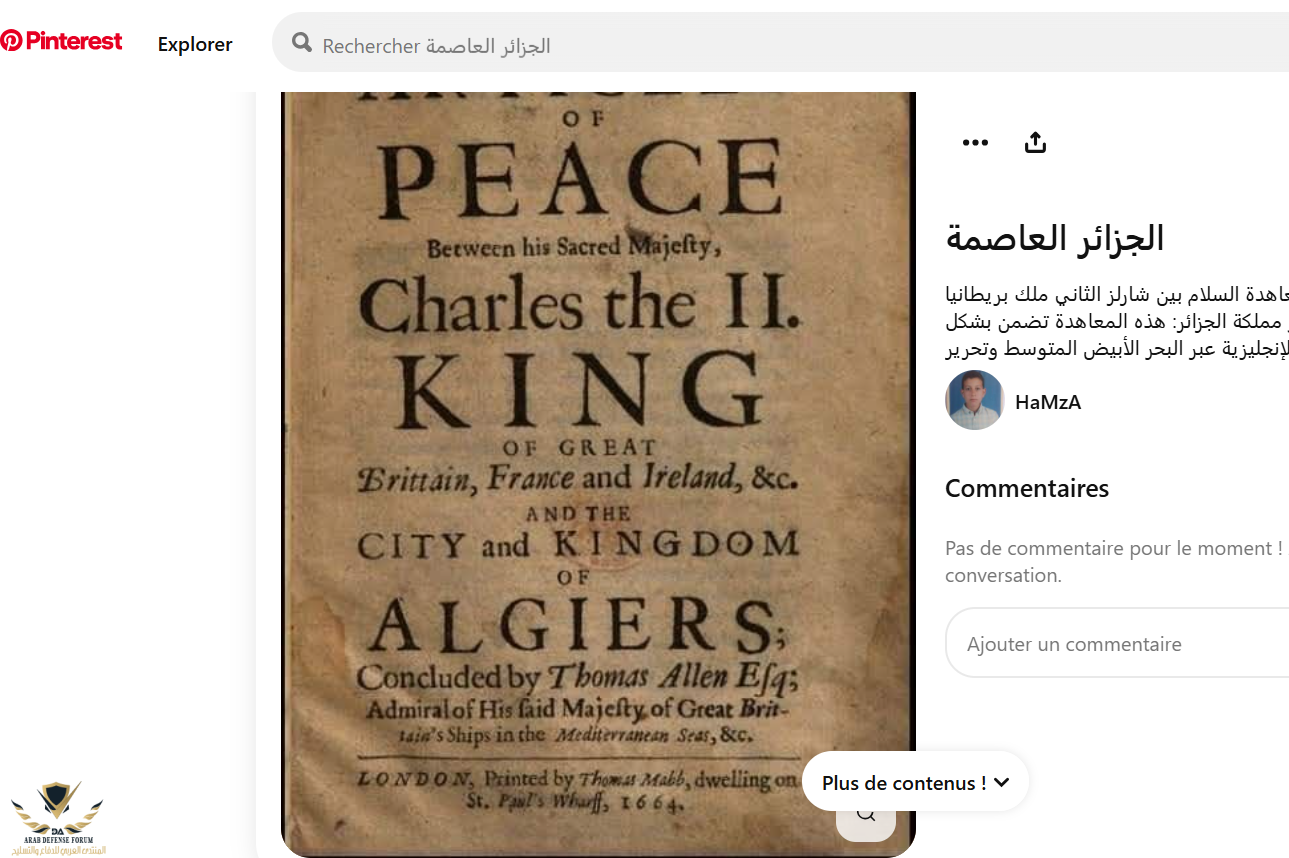Open HaMzA's profile avatar picture
Image resolution: width=1289 pixels, height=858 pixels.
(974, 401)
